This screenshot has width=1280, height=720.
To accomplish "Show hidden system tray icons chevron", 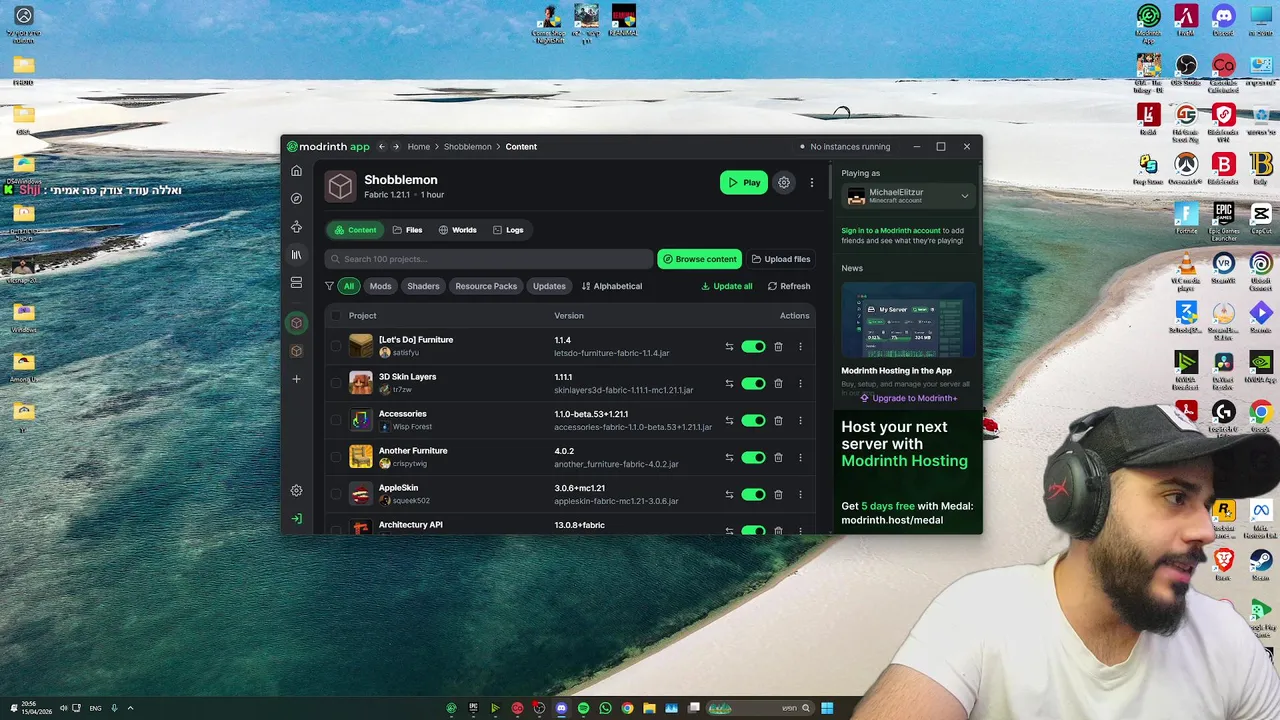I will [130, 708].
